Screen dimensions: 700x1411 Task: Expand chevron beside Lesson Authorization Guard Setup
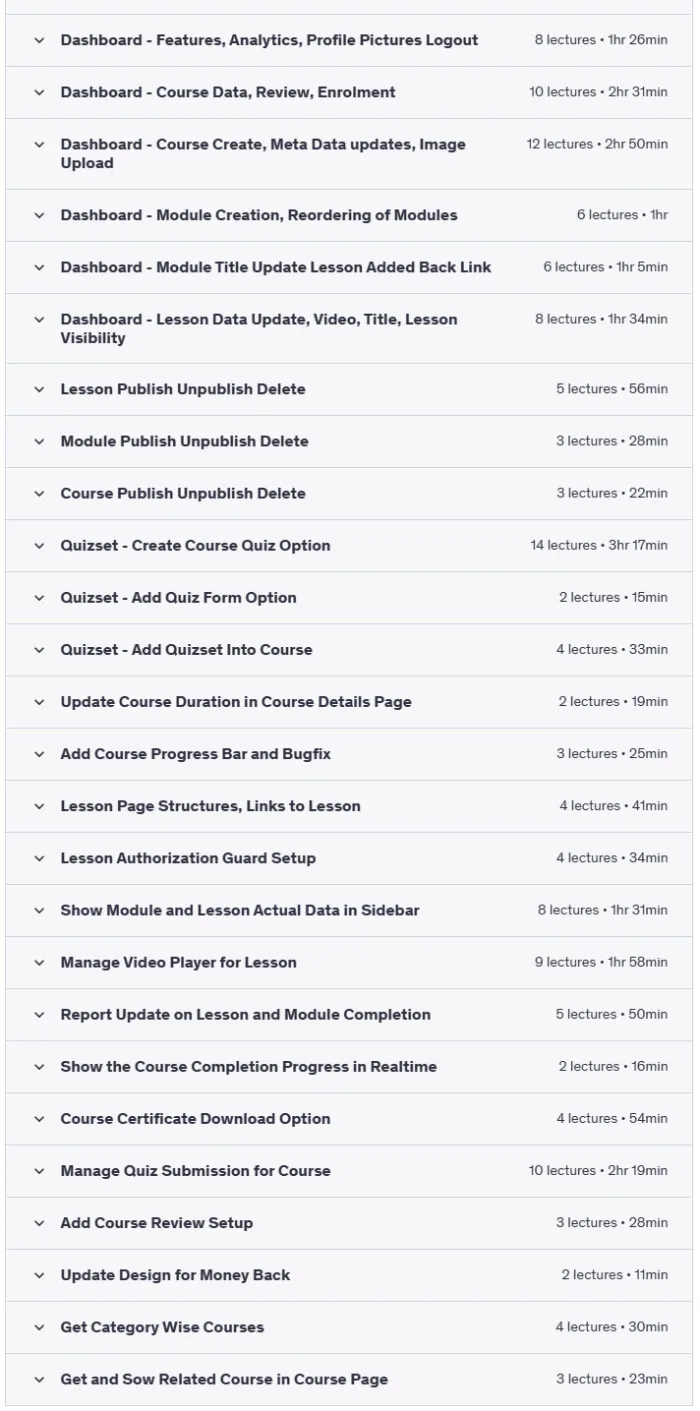[x=39, y=858]
